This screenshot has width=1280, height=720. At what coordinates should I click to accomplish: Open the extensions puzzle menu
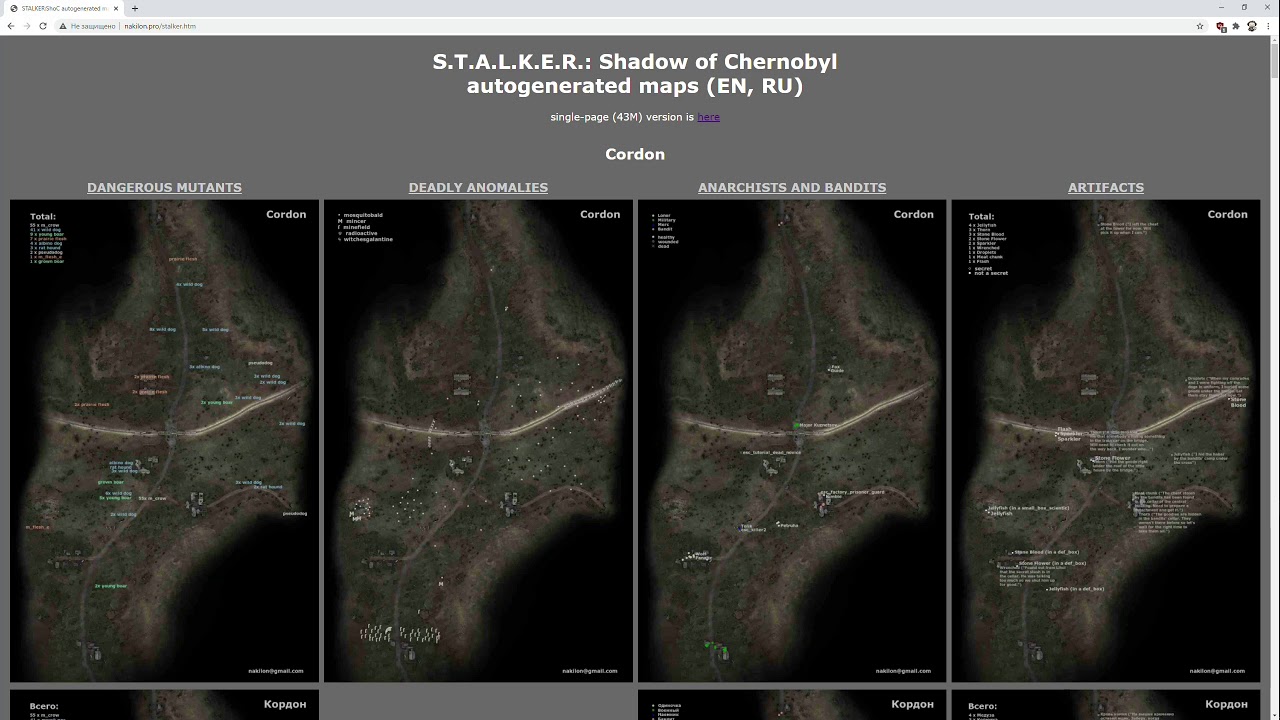(1236, 26)
